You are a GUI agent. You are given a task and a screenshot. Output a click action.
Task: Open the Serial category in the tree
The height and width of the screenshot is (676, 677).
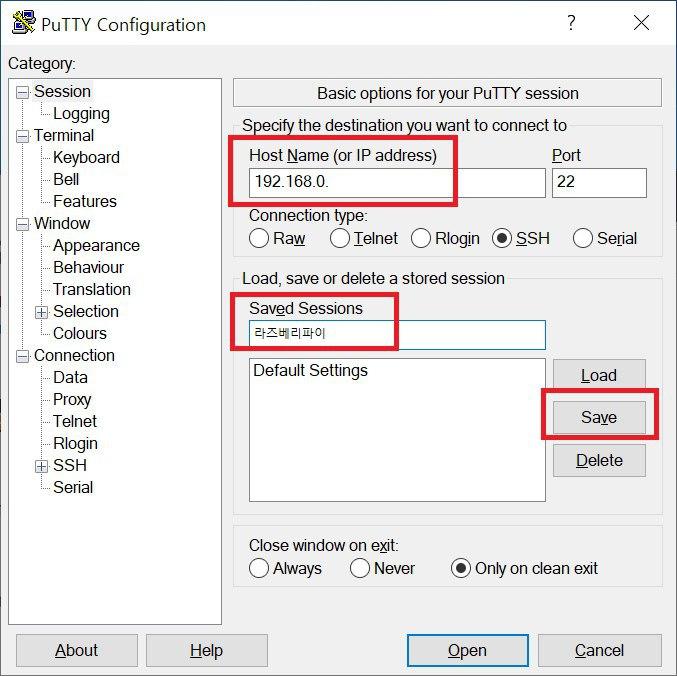click(73, 488)
